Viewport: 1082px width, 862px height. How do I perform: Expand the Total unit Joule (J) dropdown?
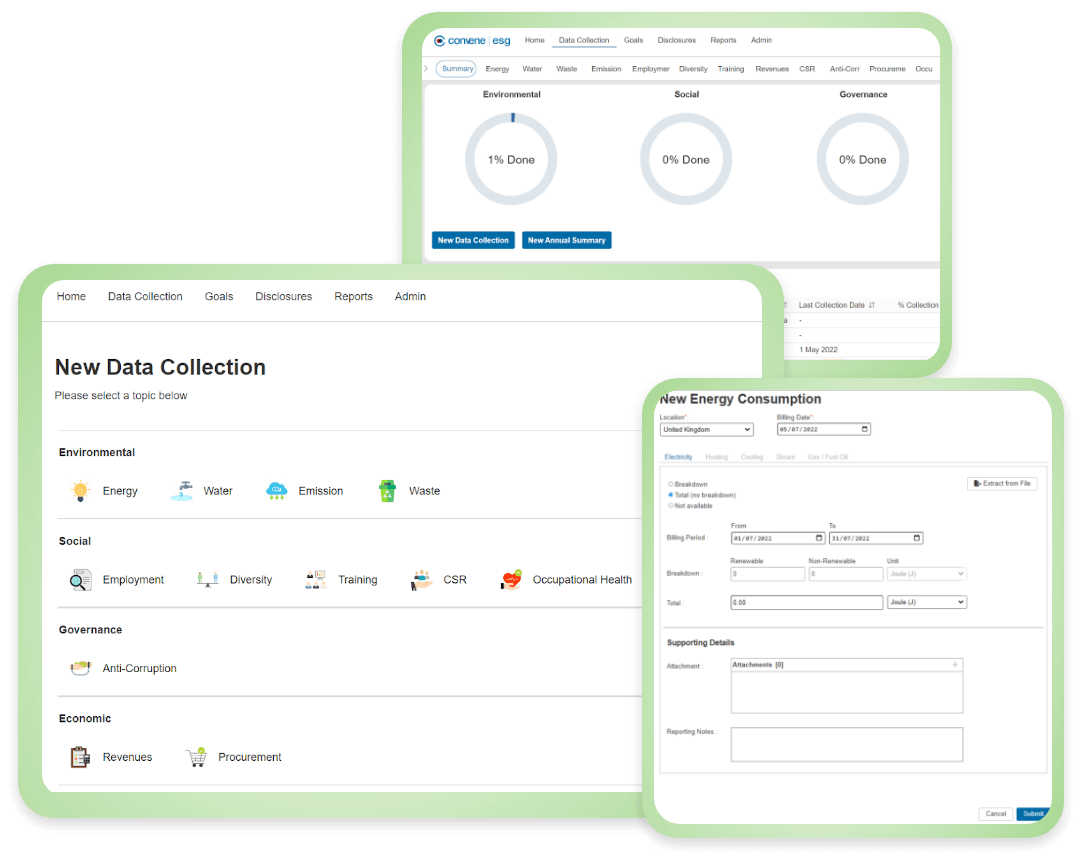(926, 602)
